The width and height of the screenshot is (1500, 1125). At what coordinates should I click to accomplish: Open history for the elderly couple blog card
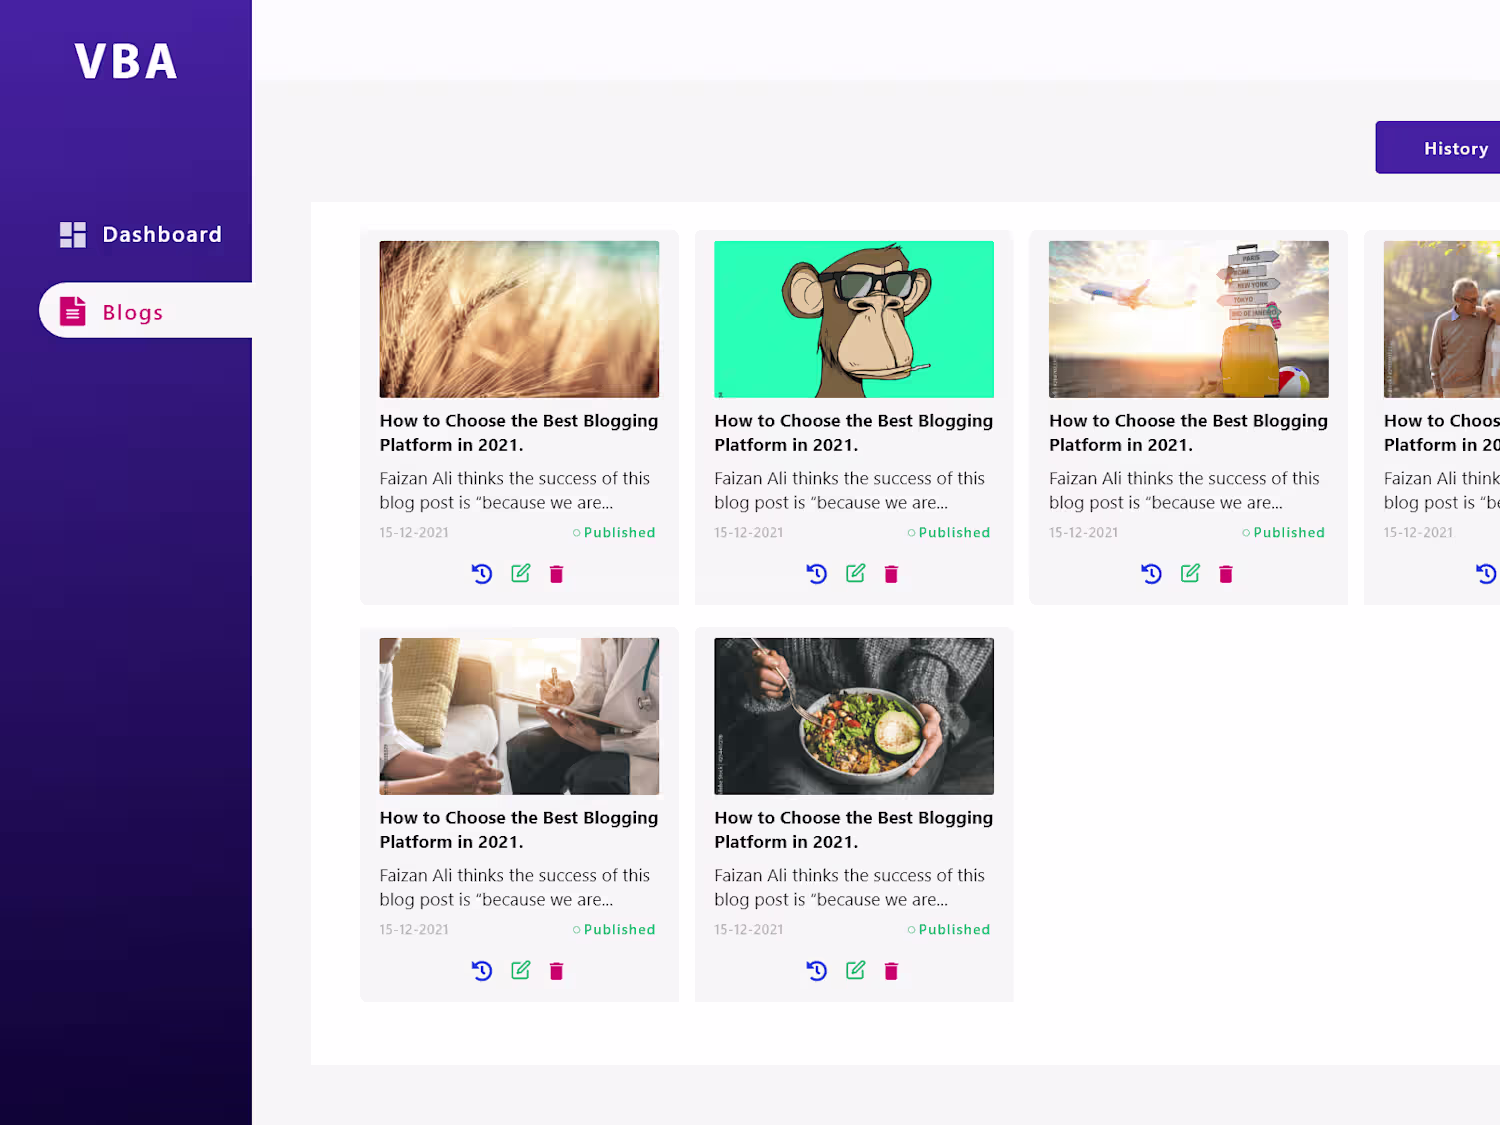click(x=1487, y=574)
